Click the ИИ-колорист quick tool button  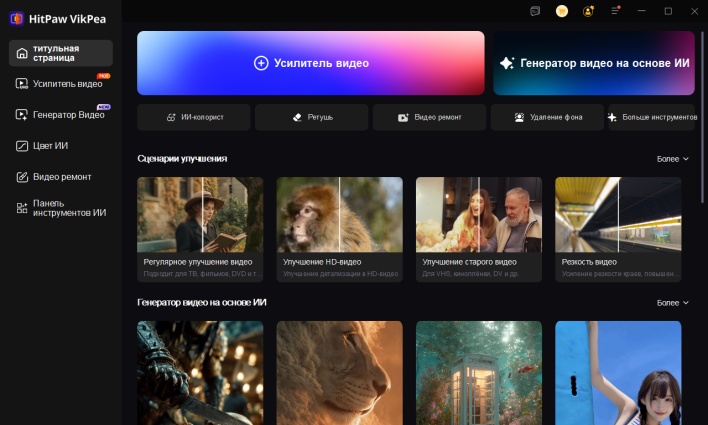point(195,117)
